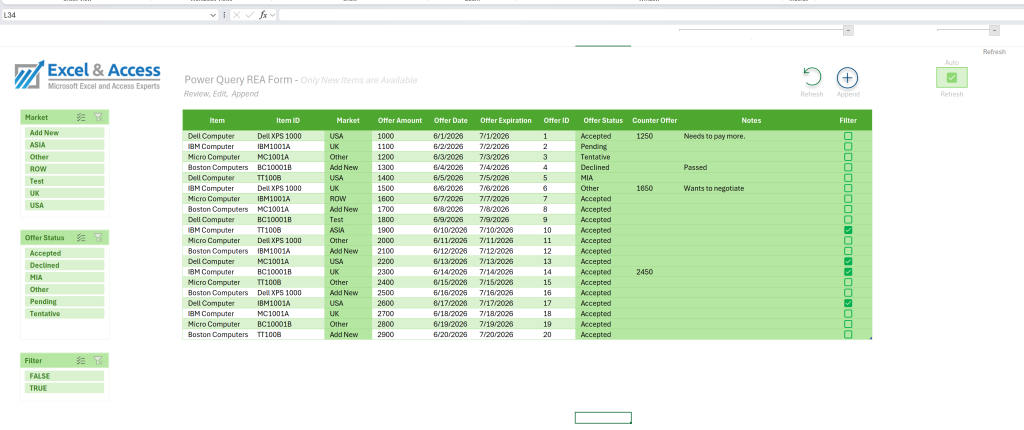Uncheck Filter box for Offer ID 10
The height and width of the screenshot is (430, 1024).
point(848,230)
